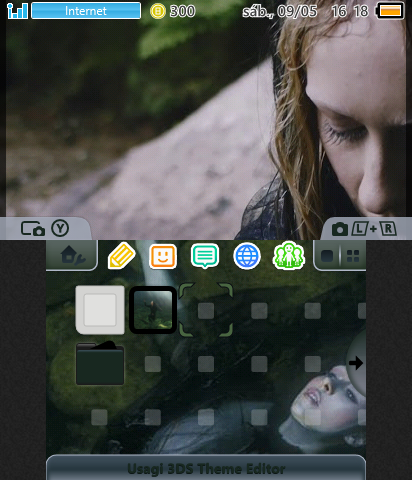This screenshot has height=480, width=412.
Task: Click the Usagi 3DS Theme Editor title
Action: click(206, 469)
